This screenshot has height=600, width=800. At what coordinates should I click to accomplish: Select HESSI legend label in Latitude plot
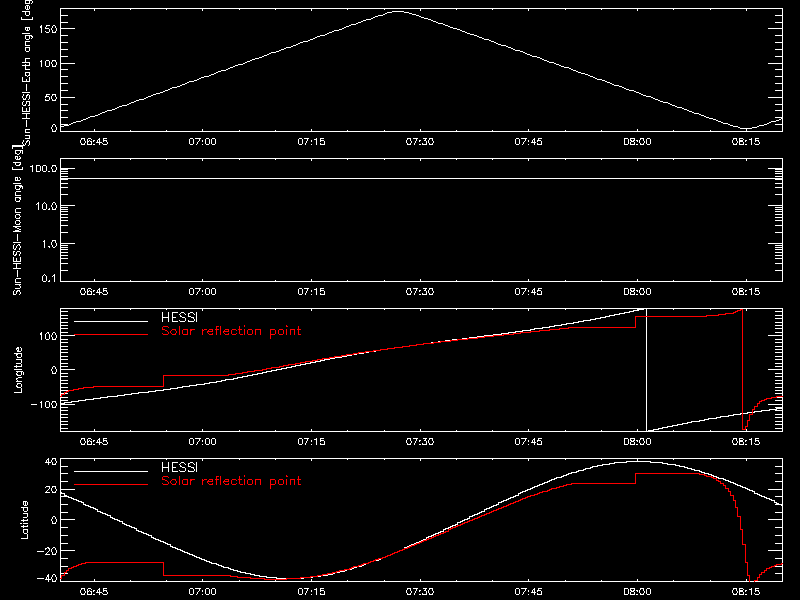click(179, 467)
